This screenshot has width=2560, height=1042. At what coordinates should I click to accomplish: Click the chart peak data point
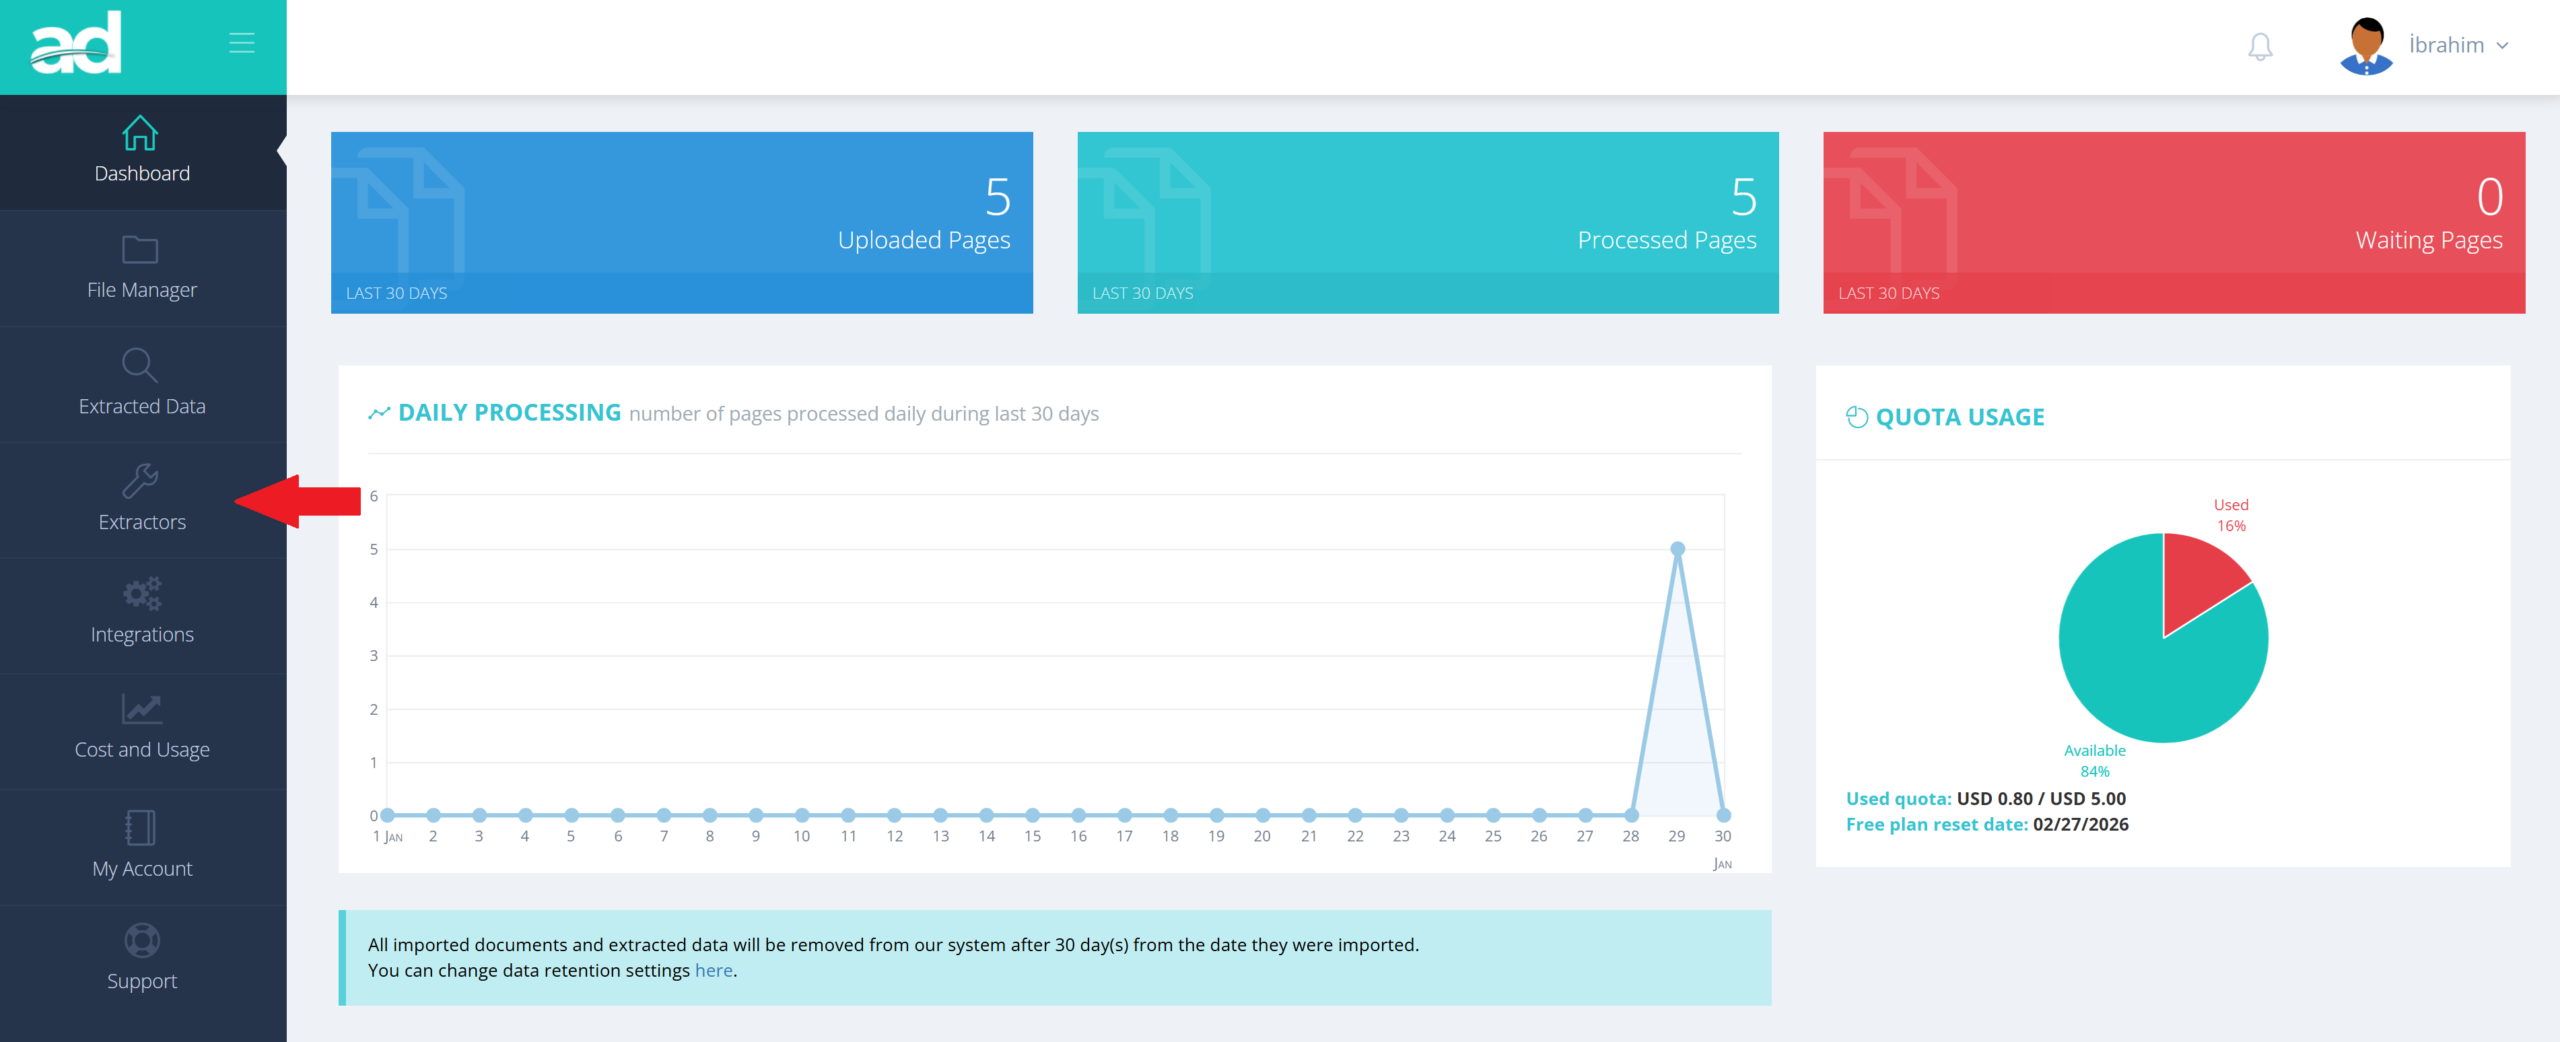[1677, 549]
